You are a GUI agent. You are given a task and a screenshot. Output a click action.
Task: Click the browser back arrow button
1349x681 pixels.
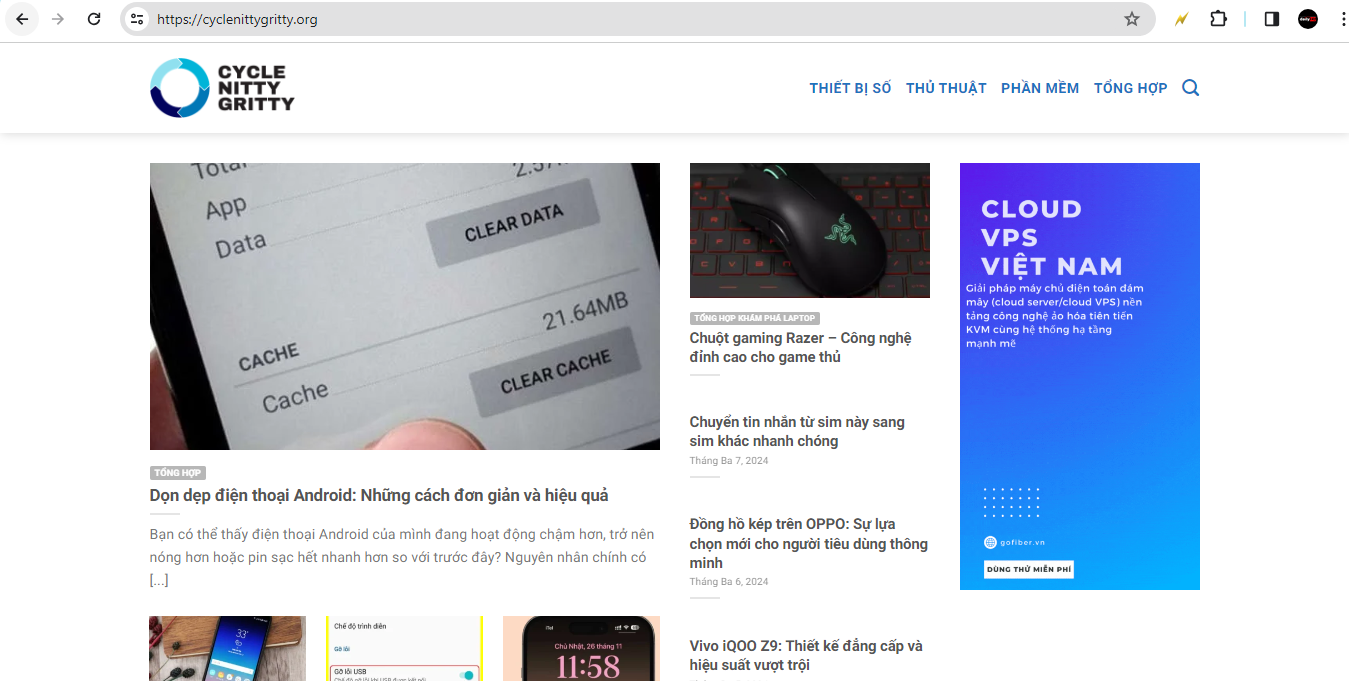coord(22,19)
